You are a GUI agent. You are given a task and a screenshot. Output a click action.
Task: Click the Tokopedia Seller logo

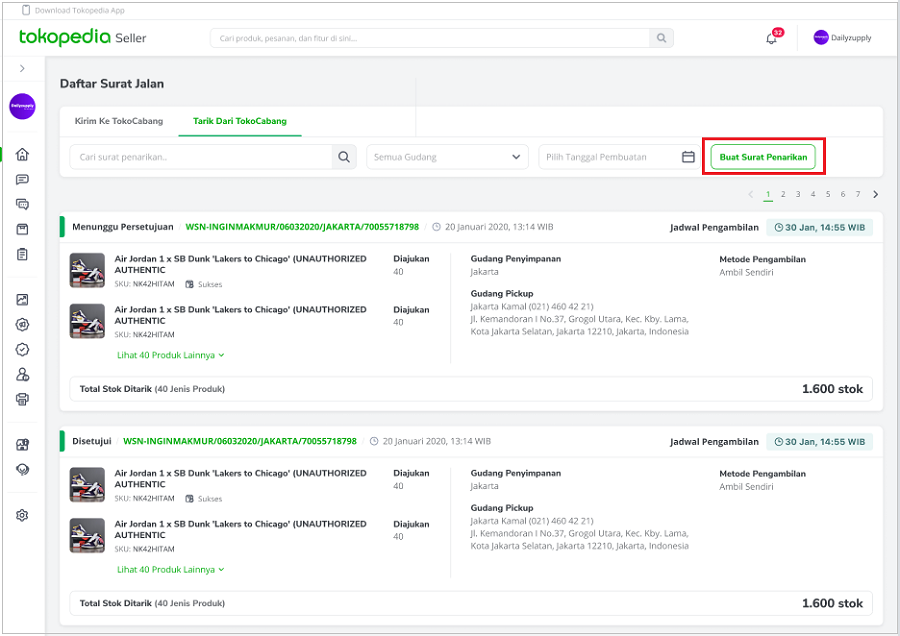(x=83, y=37)
